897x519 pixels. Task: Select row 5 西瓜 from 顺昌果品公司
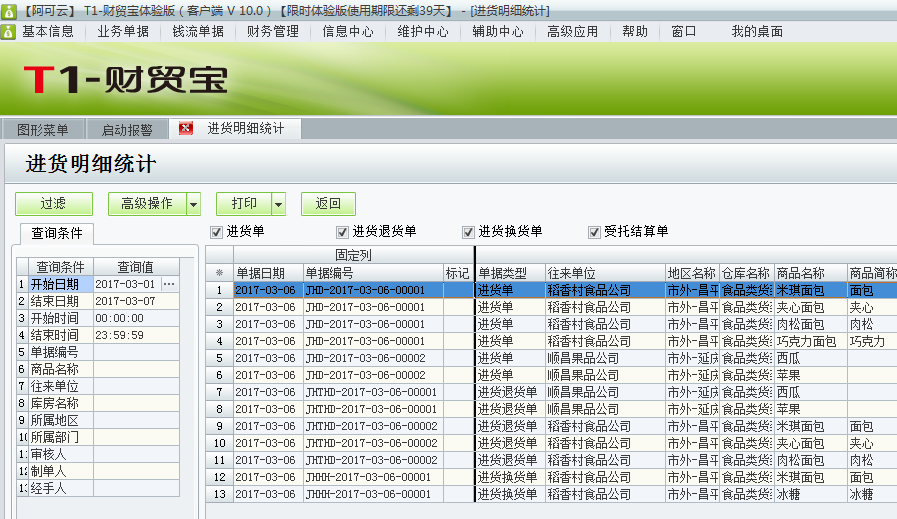click(811, 358)
